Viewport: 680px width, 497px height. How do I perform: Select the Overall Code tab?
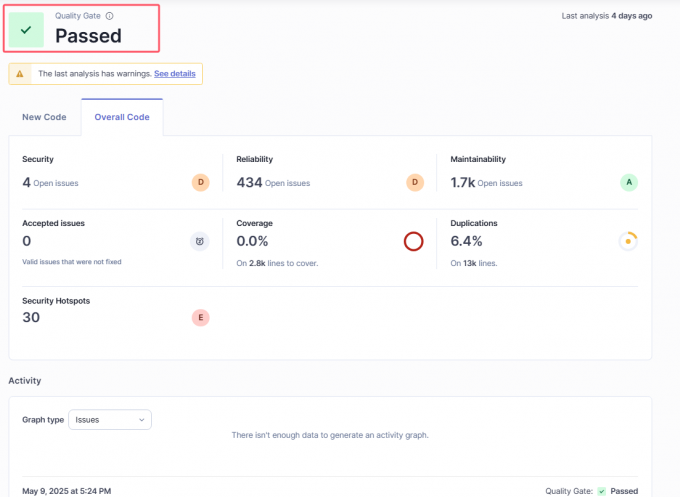122,117
